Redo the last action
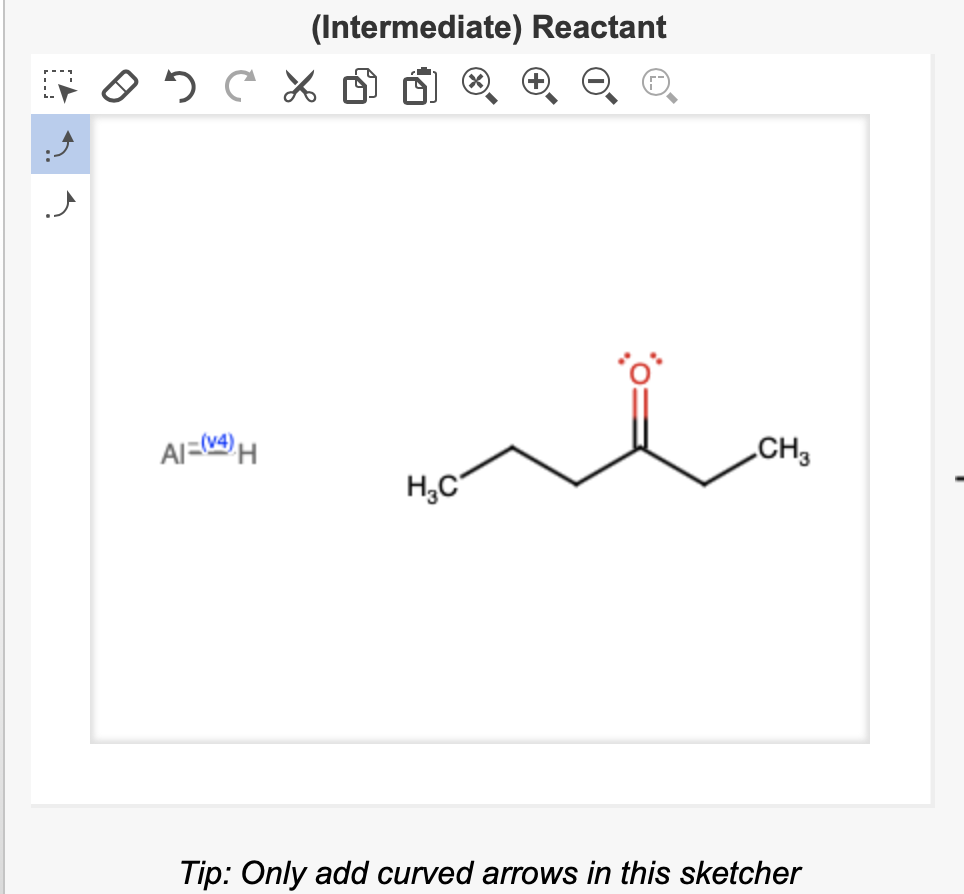The width and height of the screenshot is (964, 894). [x=238, y=85]
